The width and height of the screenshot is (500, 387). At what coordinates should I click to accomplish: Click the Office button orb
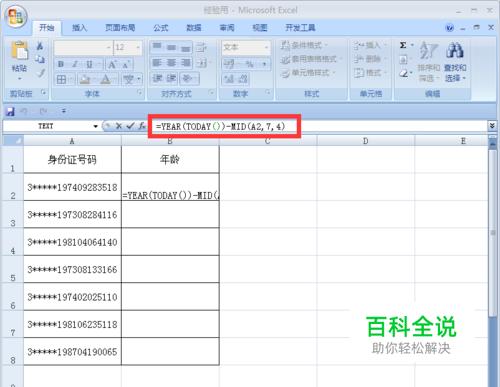[16, 16]
